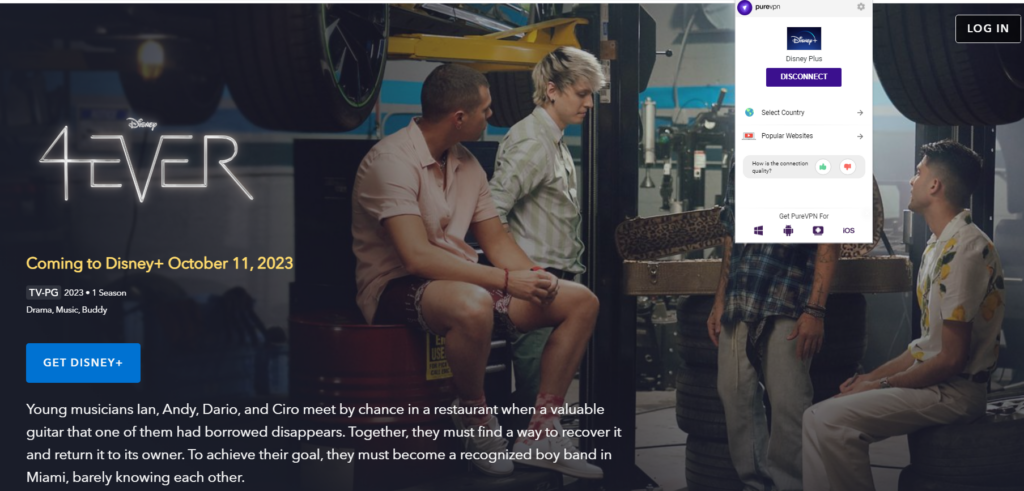Get PureVPN for Windows icon

[759, 230]
